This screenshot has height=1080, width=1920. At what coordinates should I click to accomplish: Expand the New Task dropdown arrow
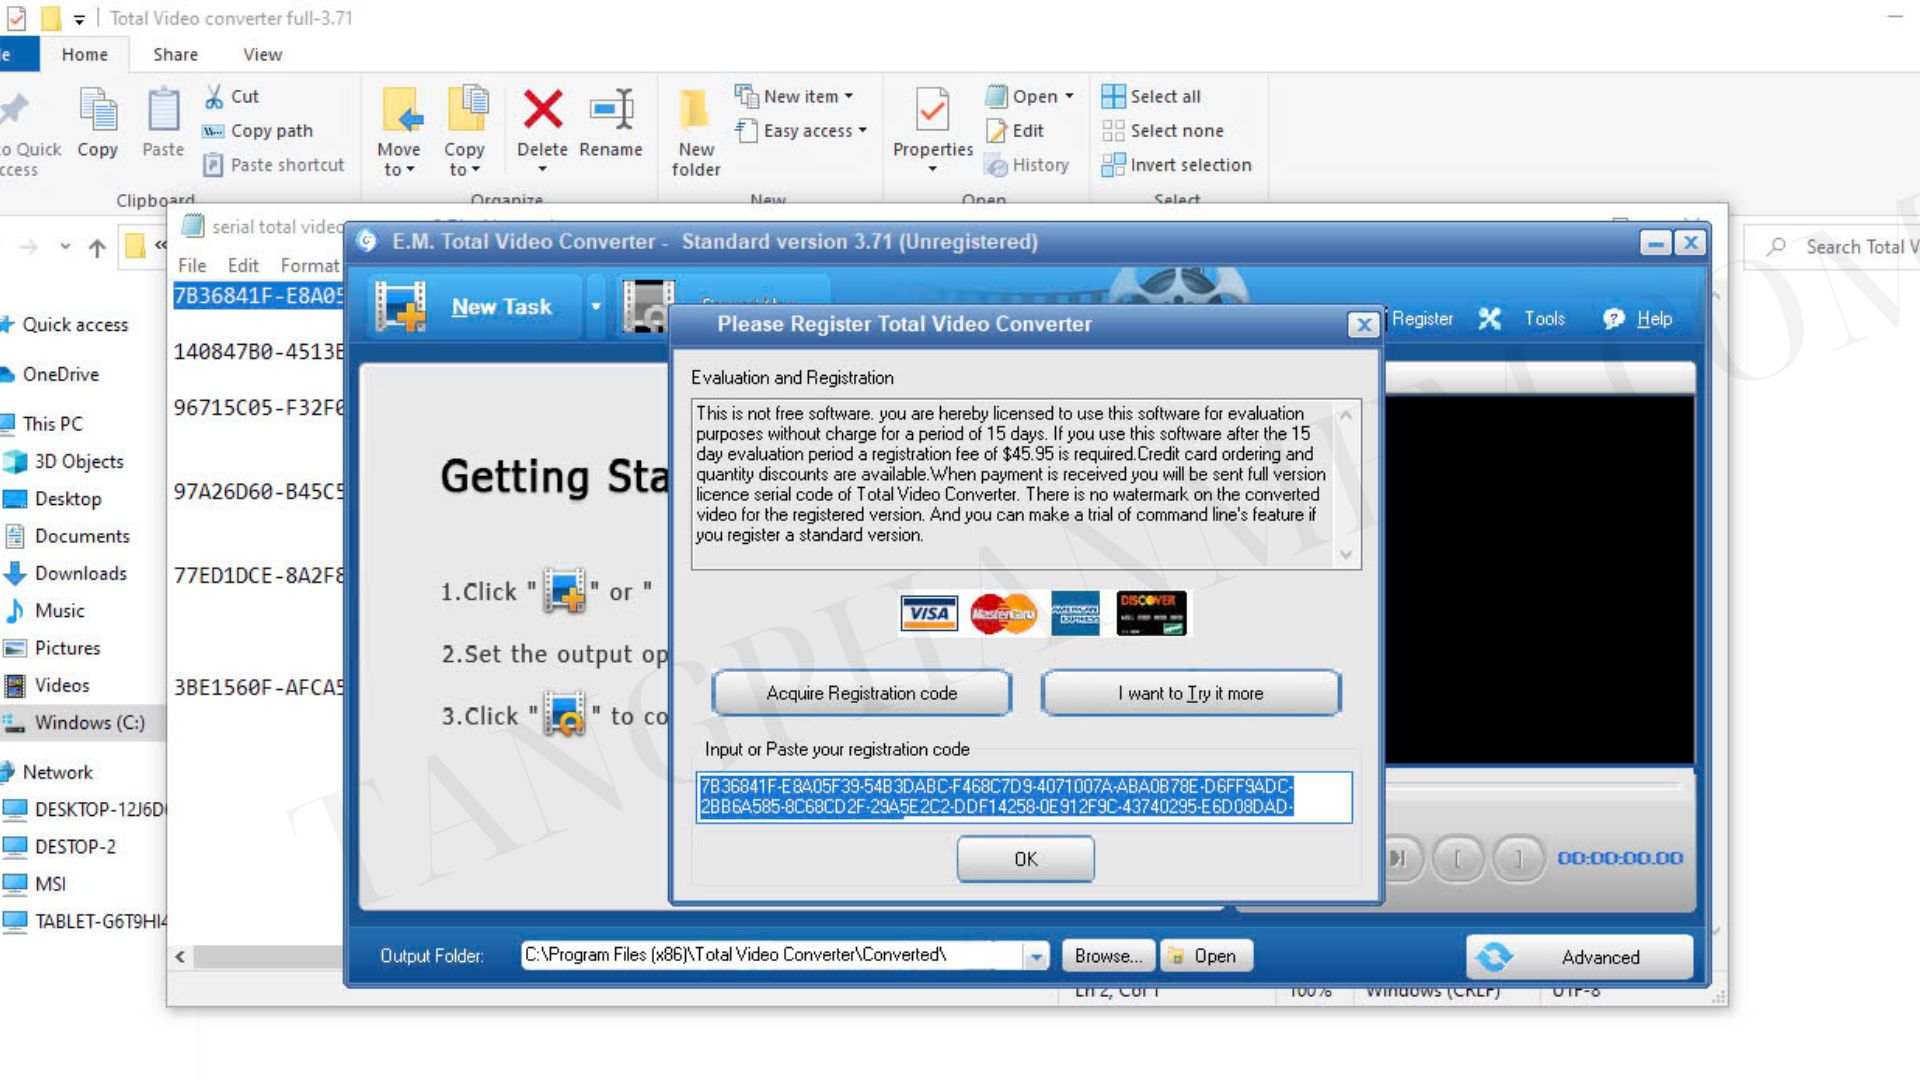pyautogui.click(x=596, y=306)
